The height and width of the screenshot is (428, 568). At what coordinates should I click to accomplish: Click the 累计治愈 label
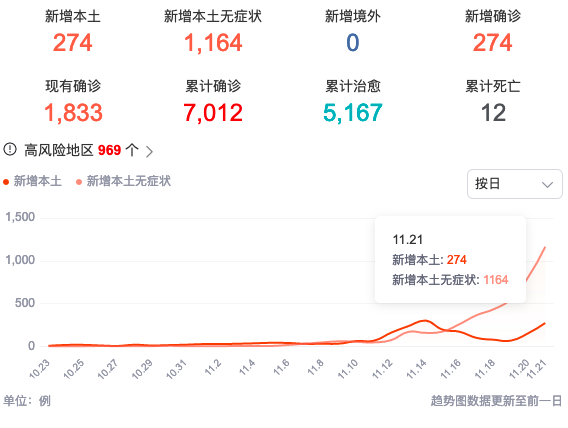tap(353, 86)
